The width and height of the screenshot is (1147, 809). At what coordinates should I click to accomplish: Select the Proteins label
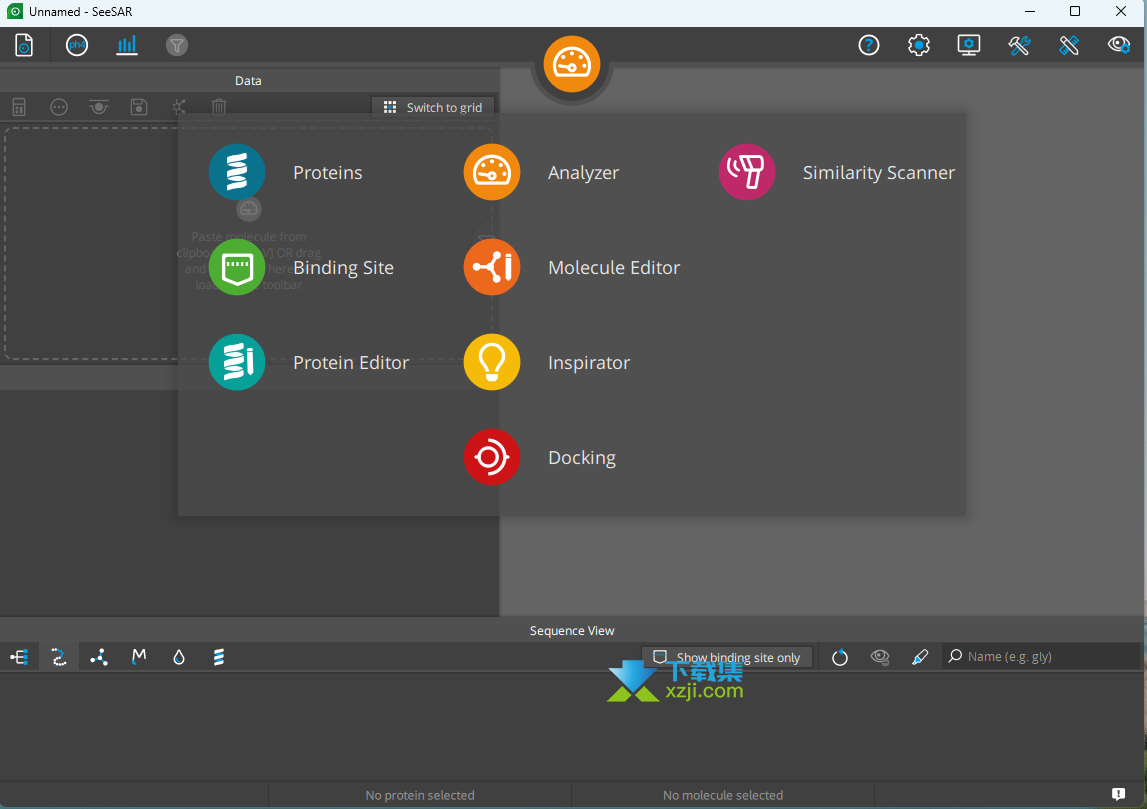[x=328, y=173]
